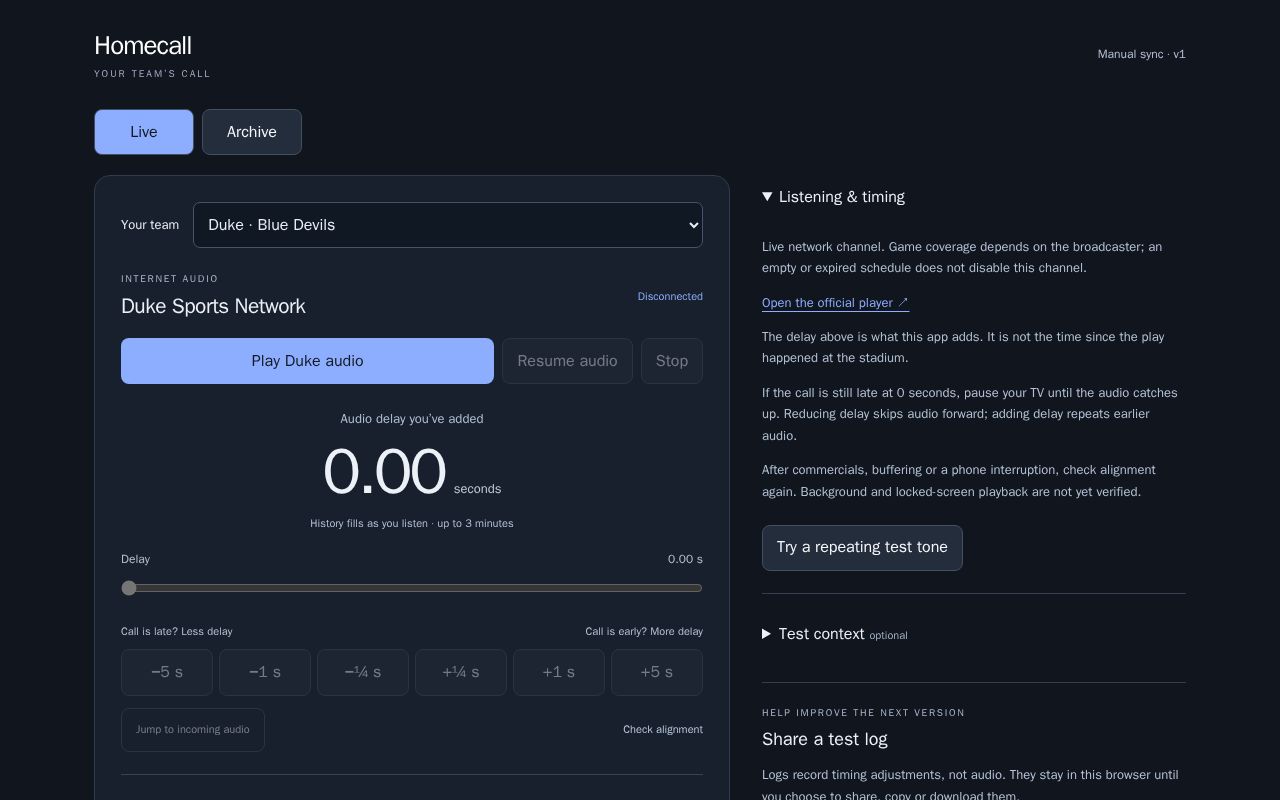Click the 0.00 seconds delay readout

[412, 472]
